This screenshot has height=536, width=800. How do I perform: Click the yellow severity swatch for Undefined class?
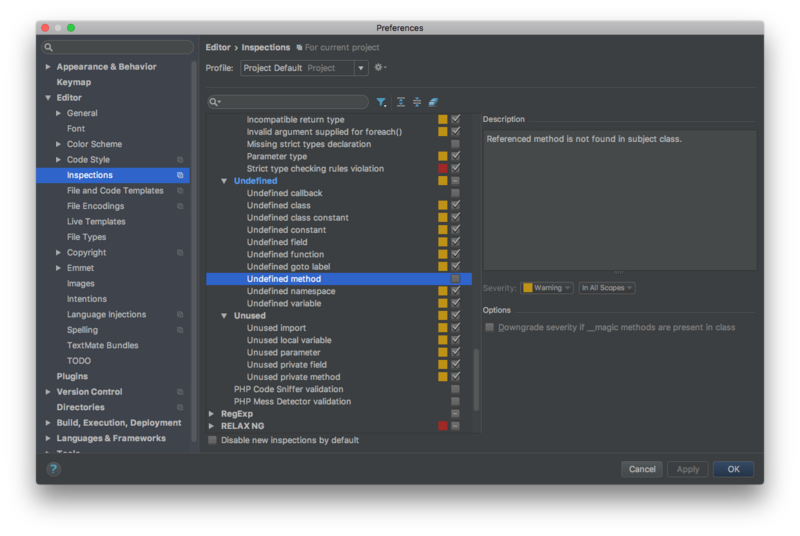(443, 206)
